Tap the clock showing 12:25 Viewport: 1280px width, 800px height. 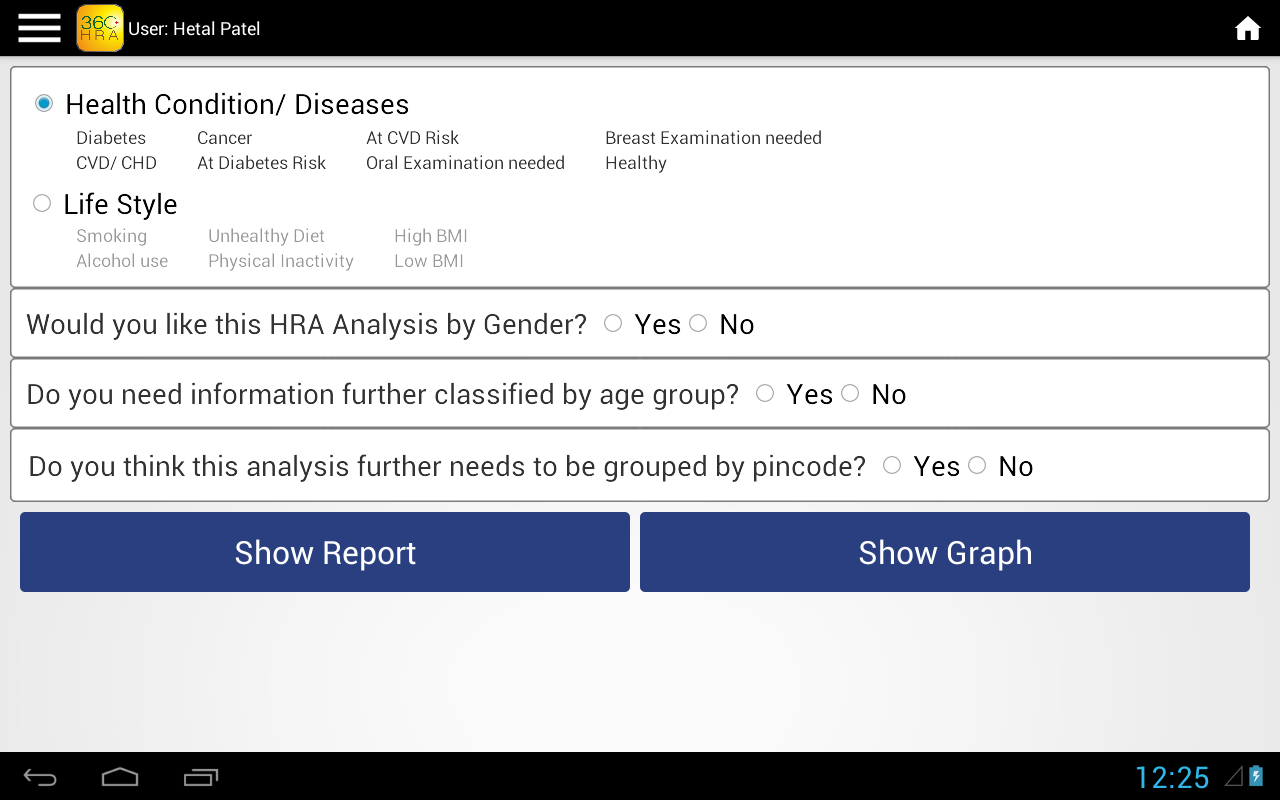(x=1172, y=777)
